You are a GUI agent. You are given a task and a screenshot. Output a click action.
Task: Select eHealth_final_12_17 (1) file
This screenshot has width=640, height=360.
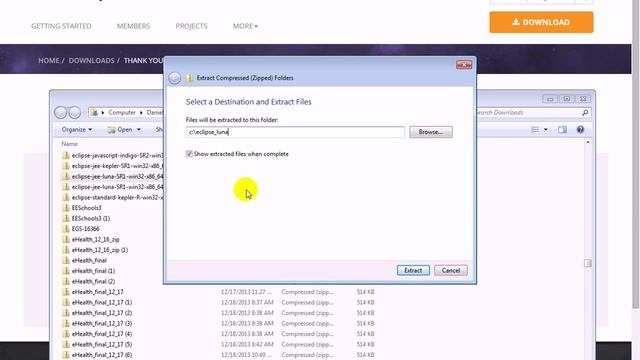point(102,302)
